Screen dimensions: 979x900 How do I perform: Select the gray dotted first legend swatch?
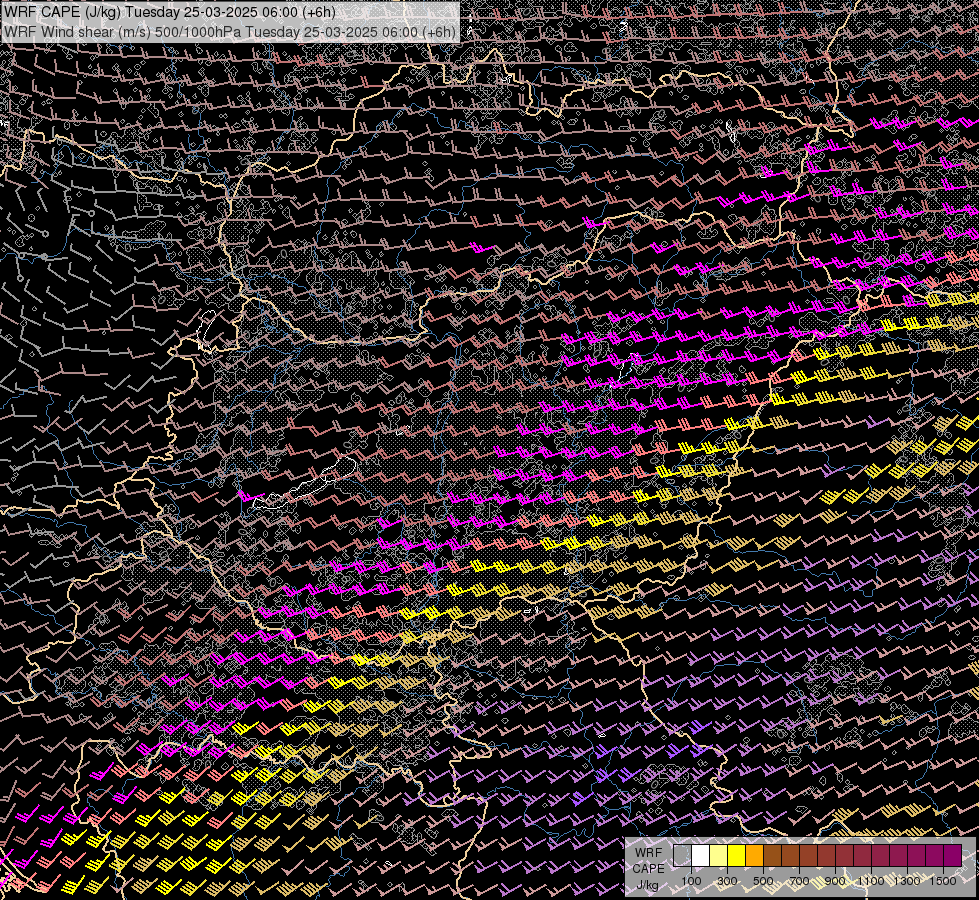point(682,856)
